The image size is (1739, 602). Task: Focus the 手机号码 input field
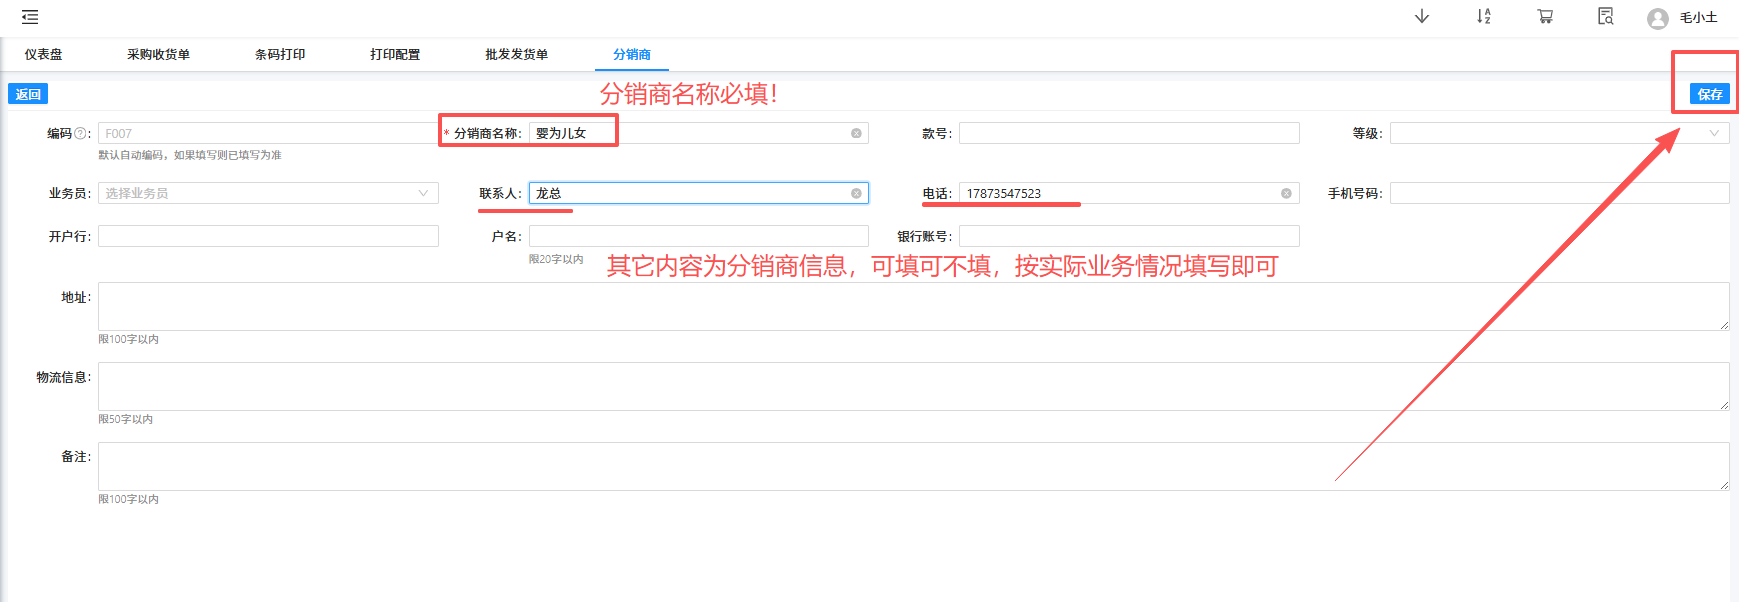(1558, 193)
